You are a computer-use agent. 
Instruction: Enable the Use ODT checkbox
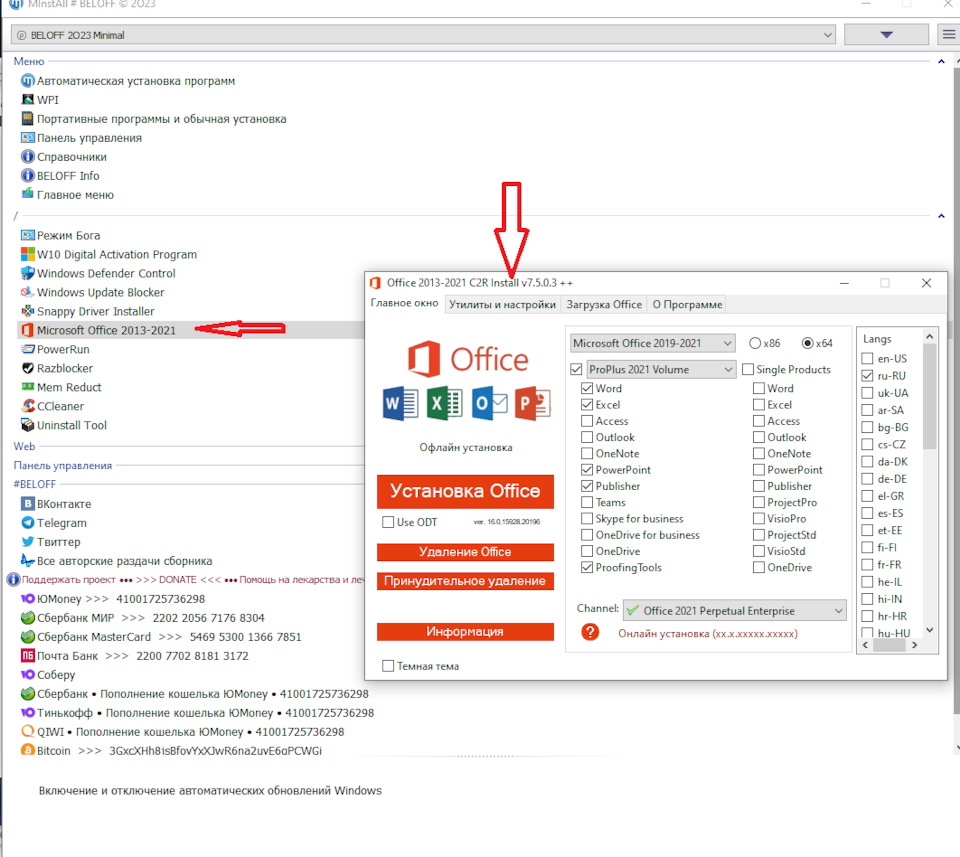point(388,522)
